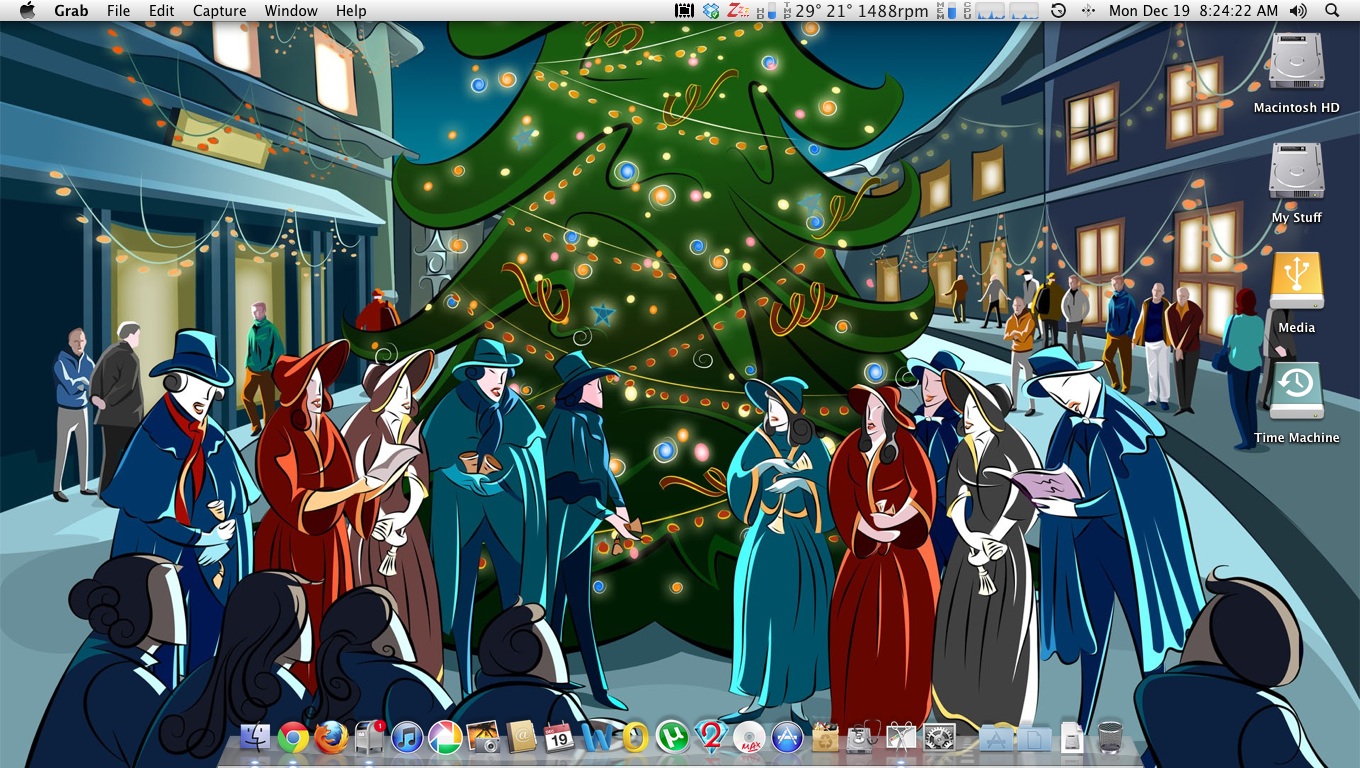Screen dimensions: 1360x768
Task: Click the memory chip menu bar icon
Action: pyautogui.click(x=684, y=10)
